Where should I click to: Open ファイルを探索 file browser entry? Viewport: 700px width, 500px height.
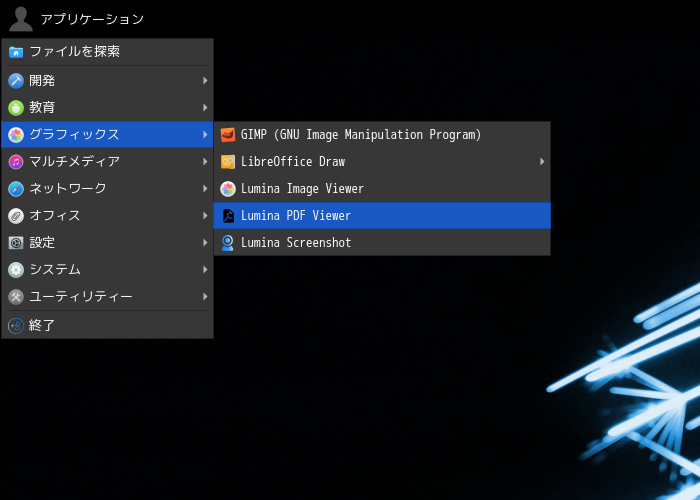tap(108, 52)
